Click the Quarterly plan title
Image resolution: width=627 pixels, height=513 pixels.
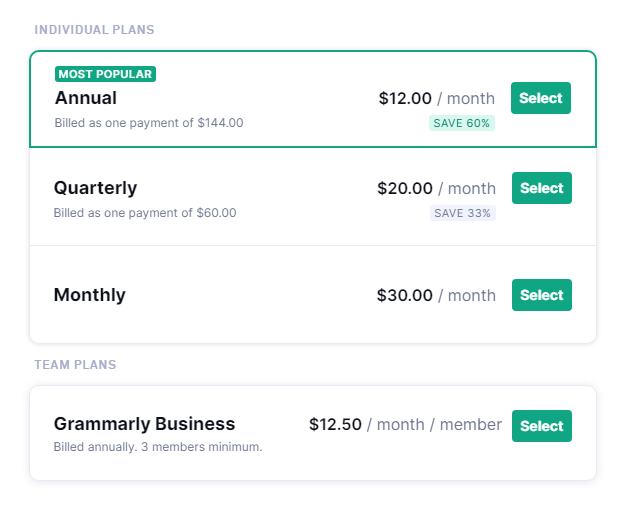(x=95, y=188)
